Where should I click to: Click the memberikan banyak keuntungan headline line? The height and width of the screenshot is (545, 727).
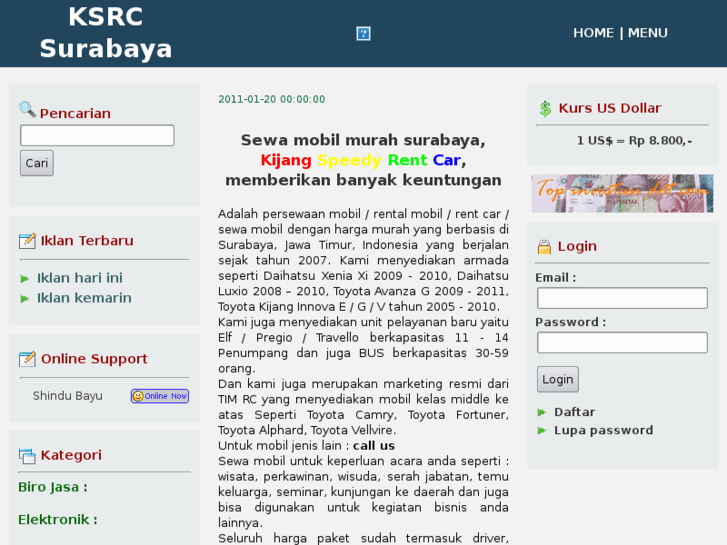363,180
